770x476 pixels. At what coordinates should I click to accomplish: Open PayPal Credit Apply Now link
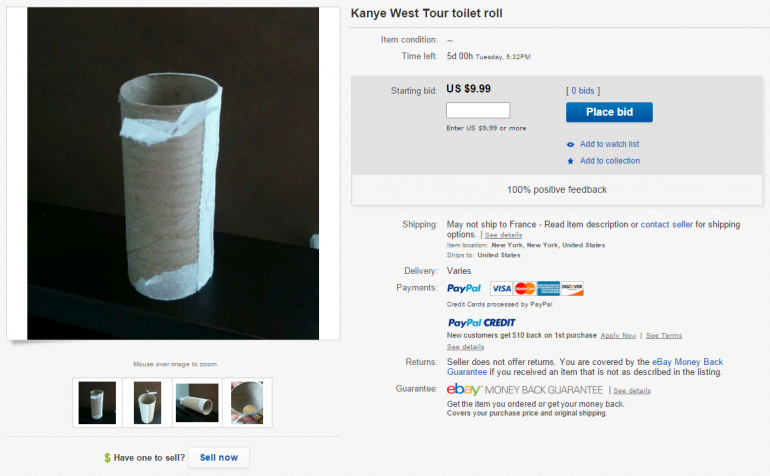[618, 336]
